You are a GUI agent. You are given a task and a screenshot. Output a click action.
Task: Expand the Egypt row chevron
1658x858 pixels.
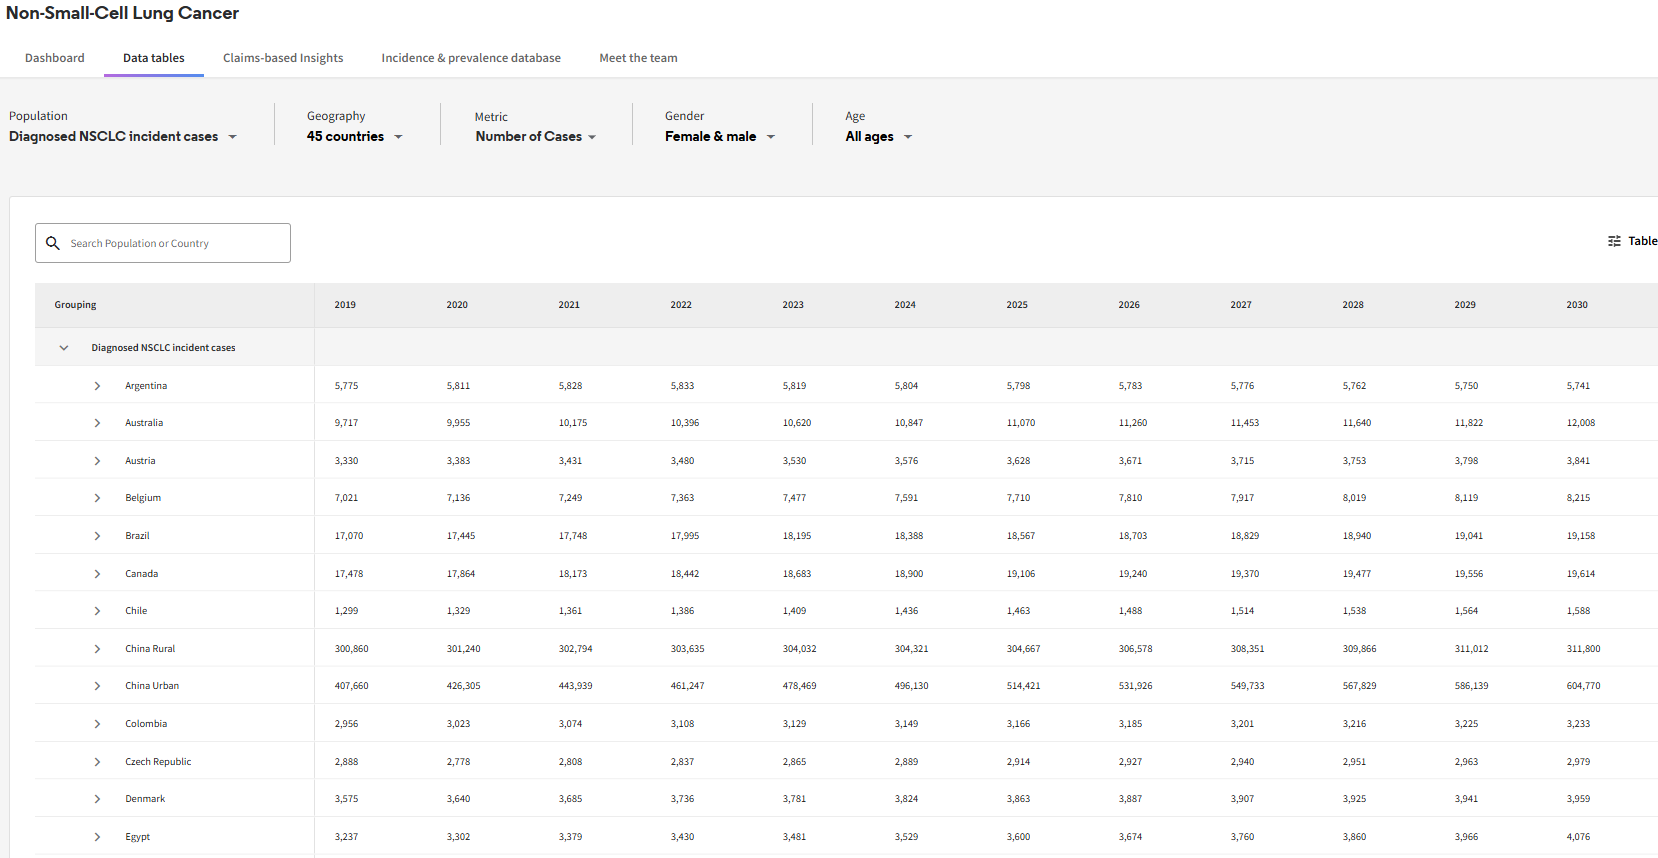97,837
